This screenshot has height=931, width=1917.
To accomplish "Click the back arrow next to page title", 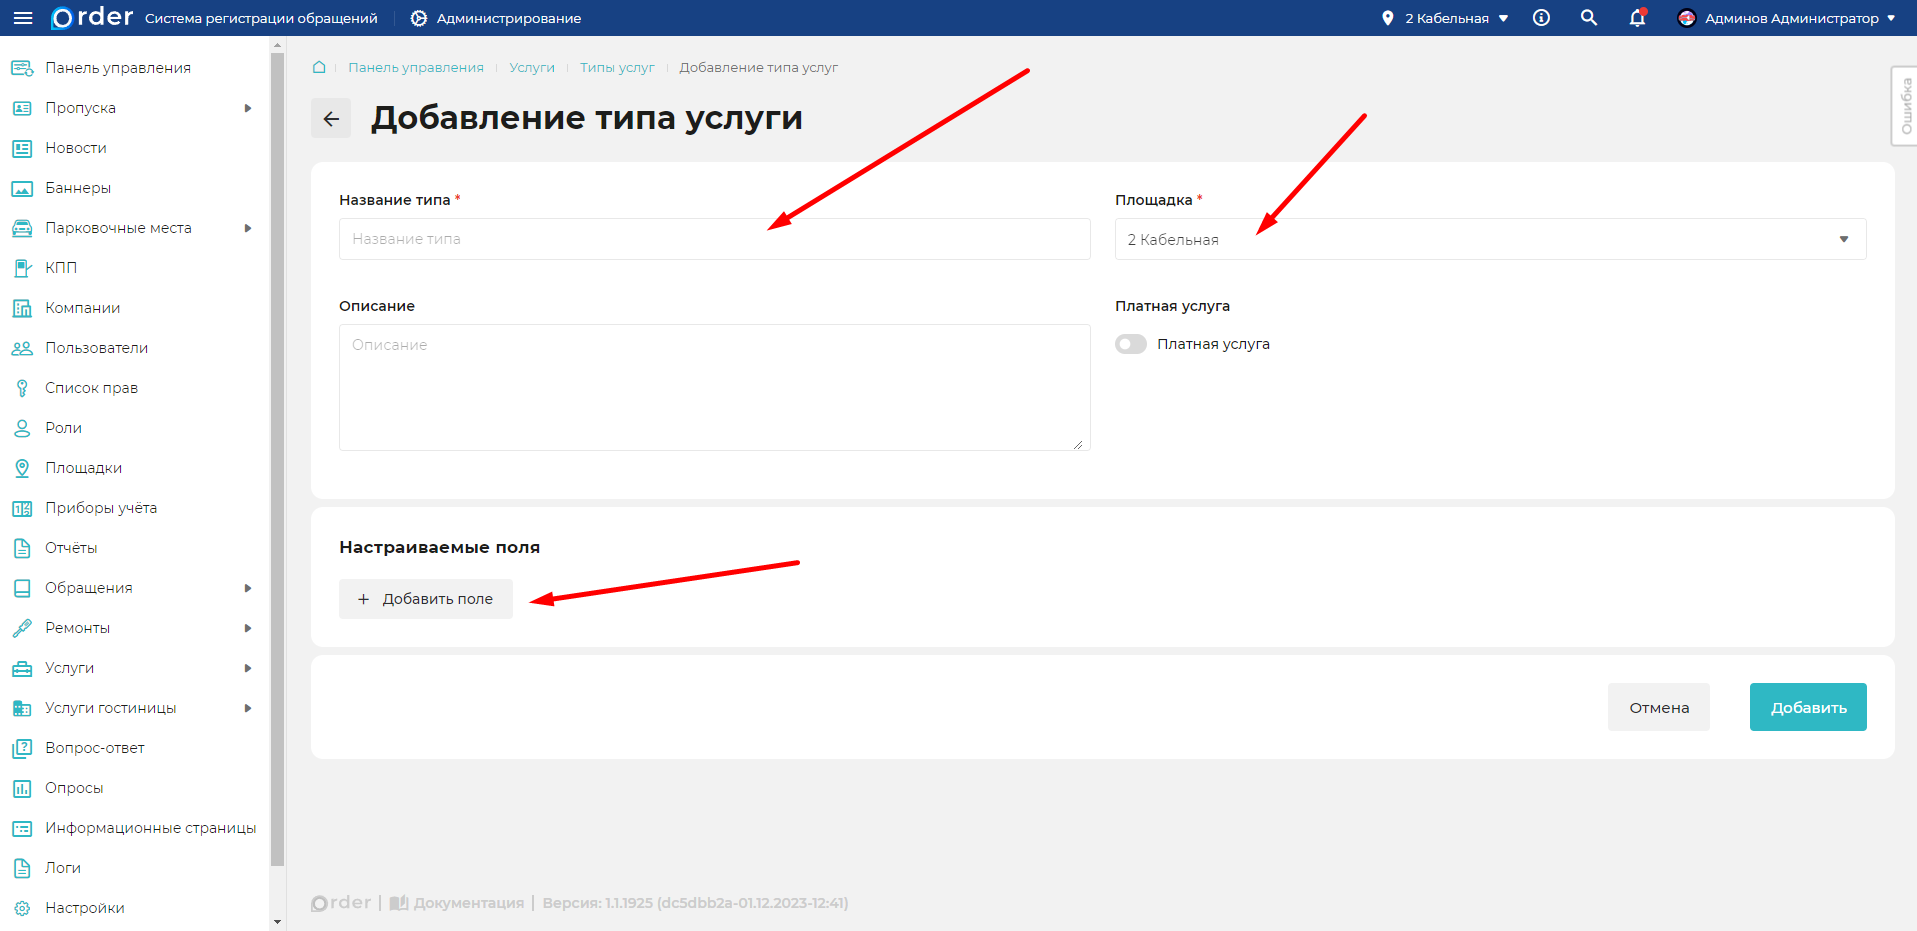I will point(330,118).
